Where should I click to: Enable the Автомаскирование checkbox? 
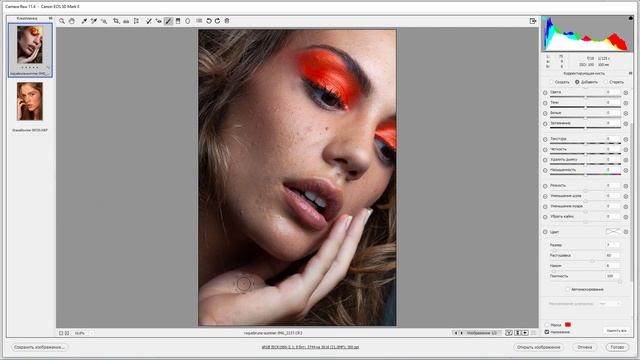point(568,289)
